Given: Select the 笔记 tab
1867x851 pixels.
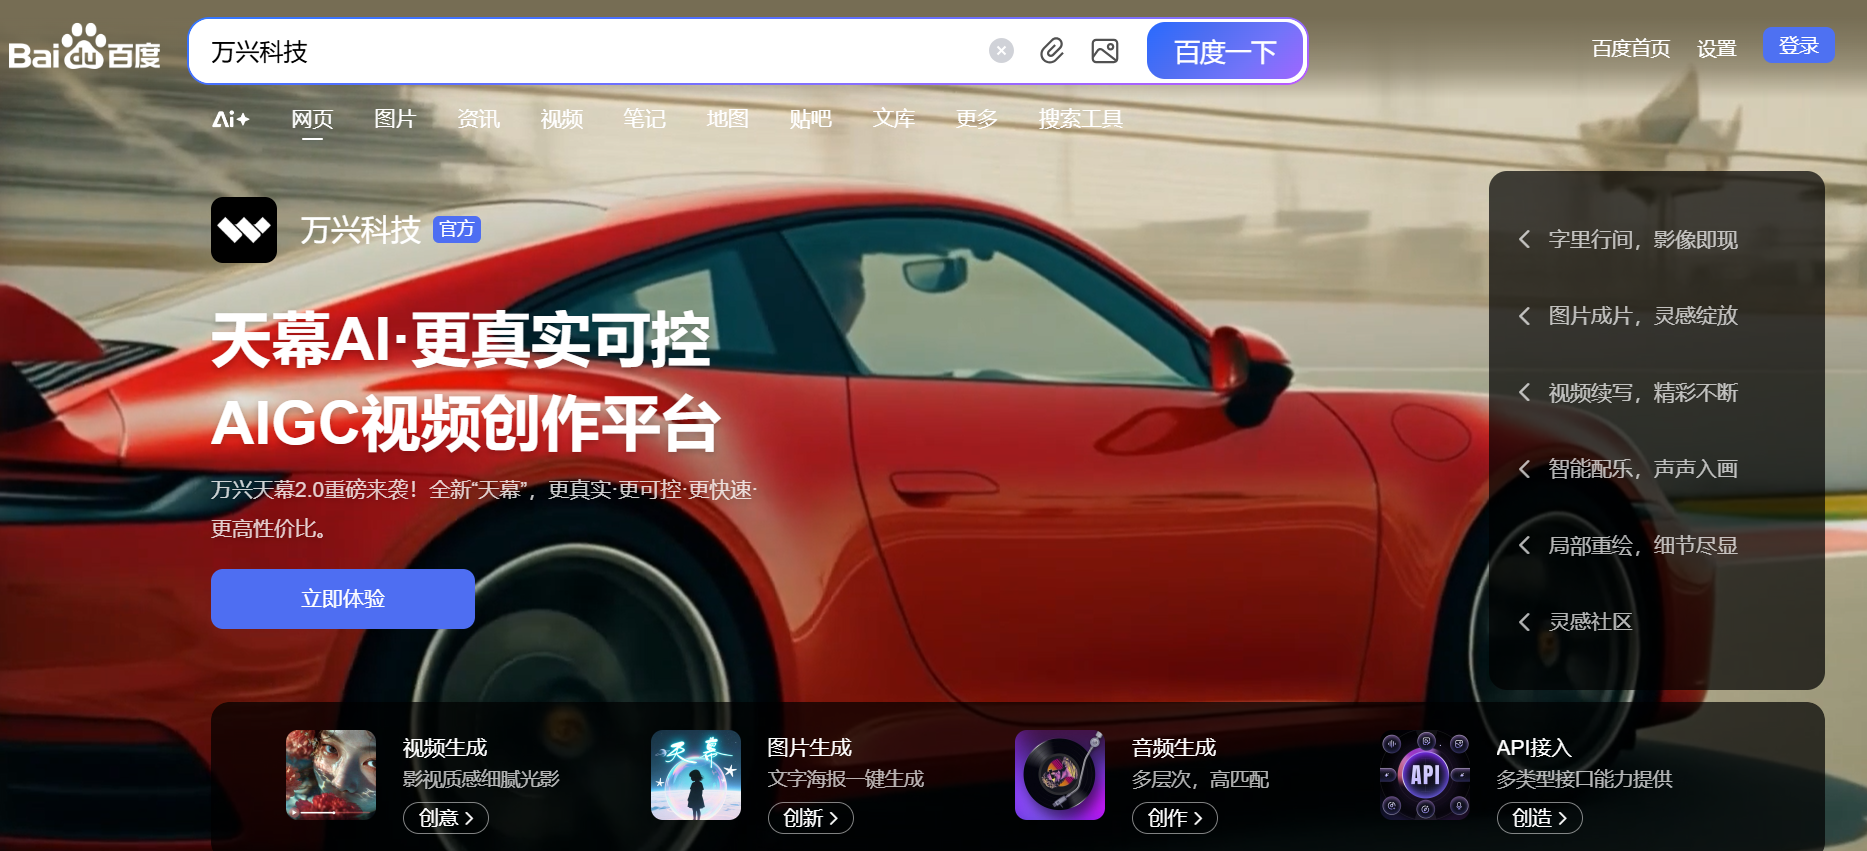Looking at the screenshot, I should pyautogui.click(x=644, y=119).
